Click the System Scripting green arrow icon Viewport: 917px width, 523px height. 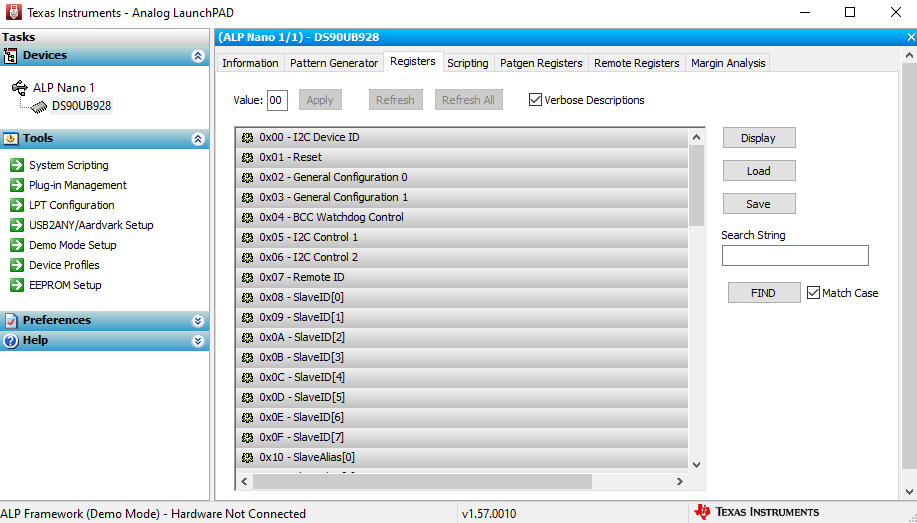[16, 165]
